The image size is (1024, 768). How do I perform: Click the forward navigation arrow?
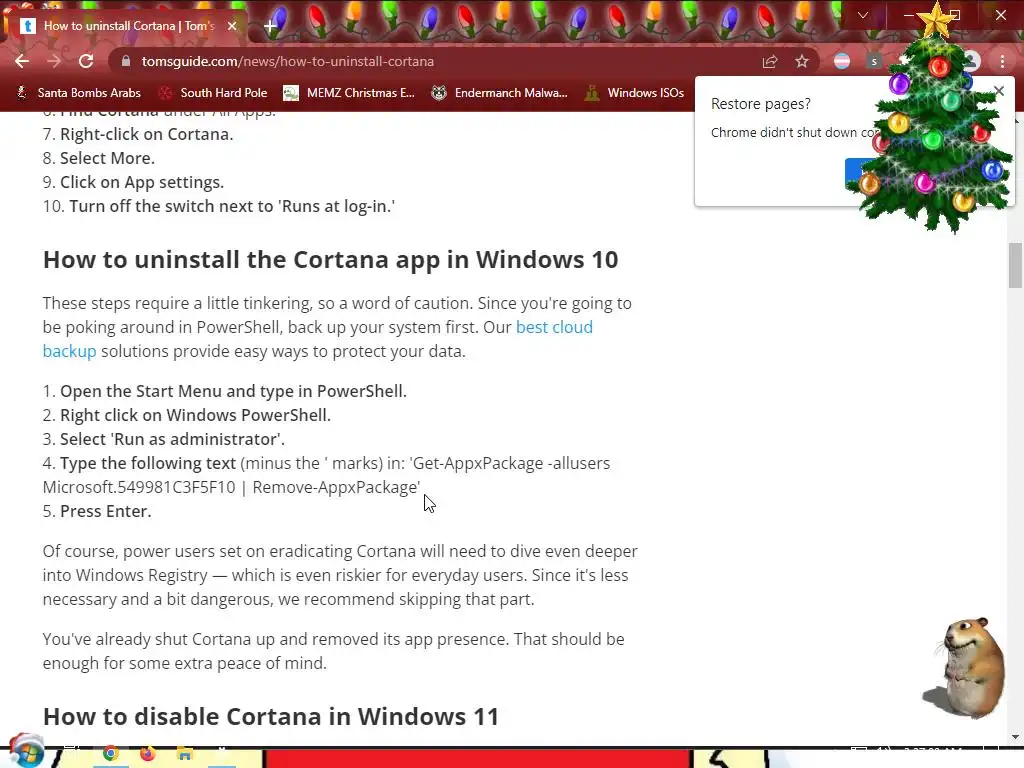point(54,61)
